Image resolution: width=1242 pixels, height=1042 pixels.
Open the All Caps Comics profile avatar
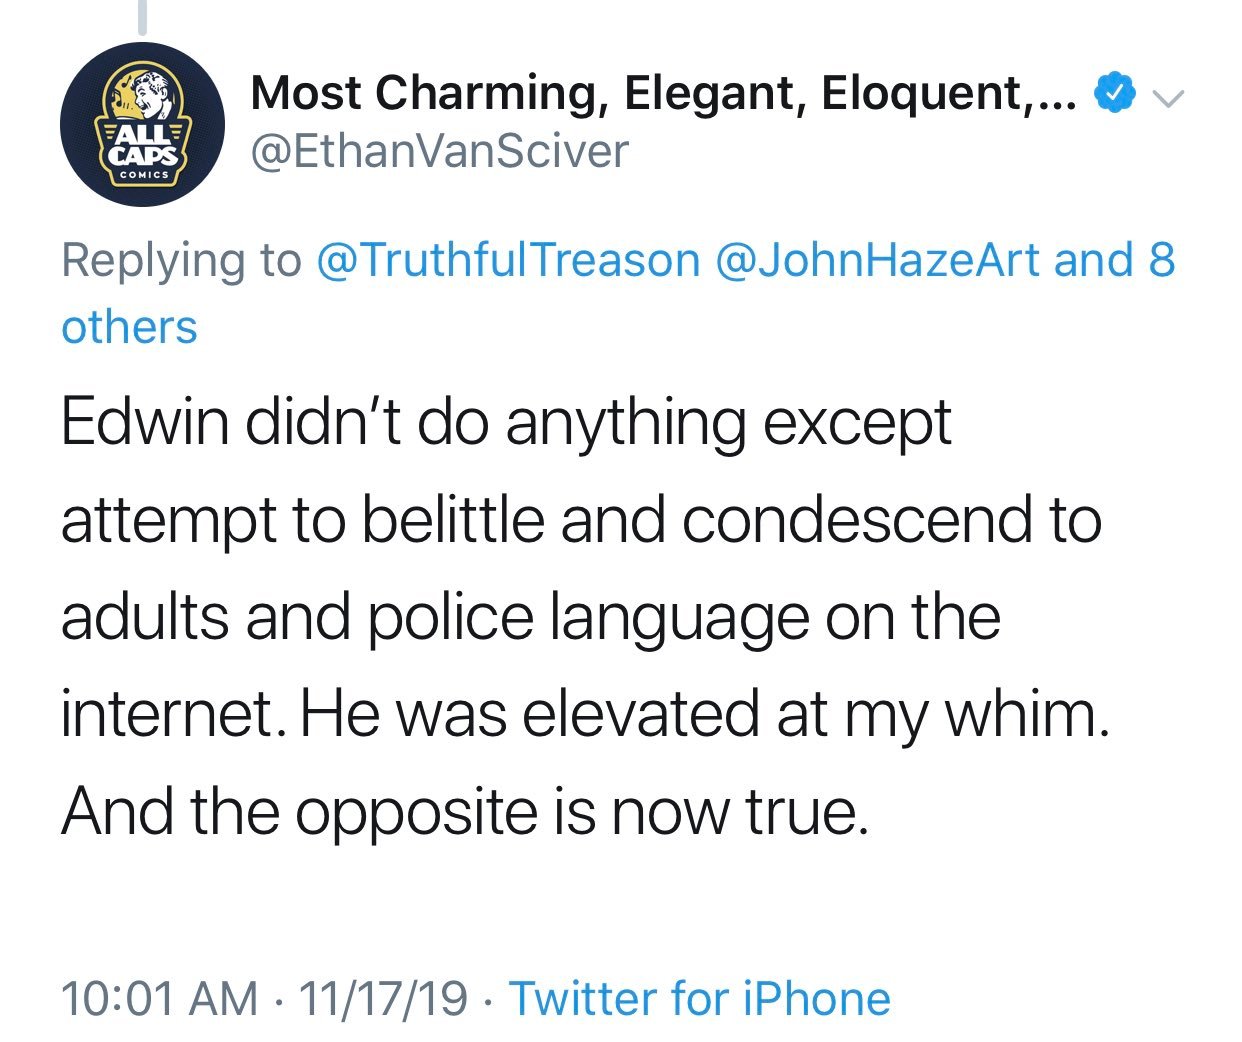(x=142, y=125)
